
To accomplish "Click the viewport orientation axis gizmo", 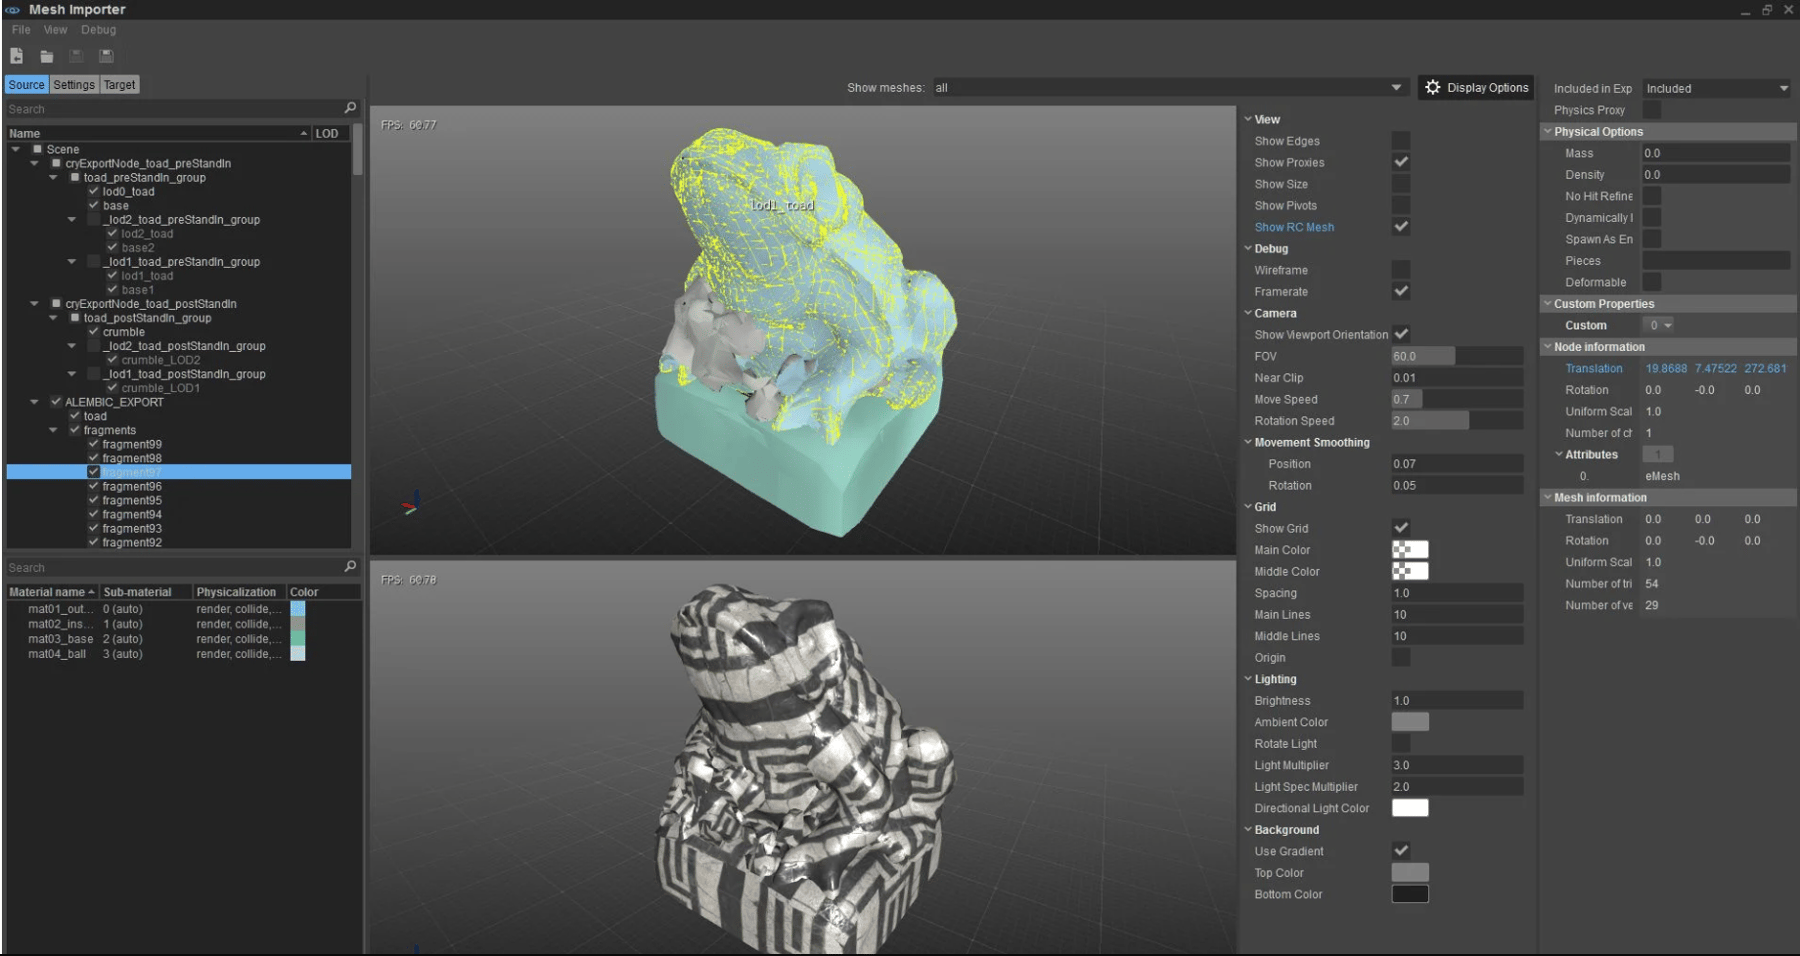I will pos(411,505).
